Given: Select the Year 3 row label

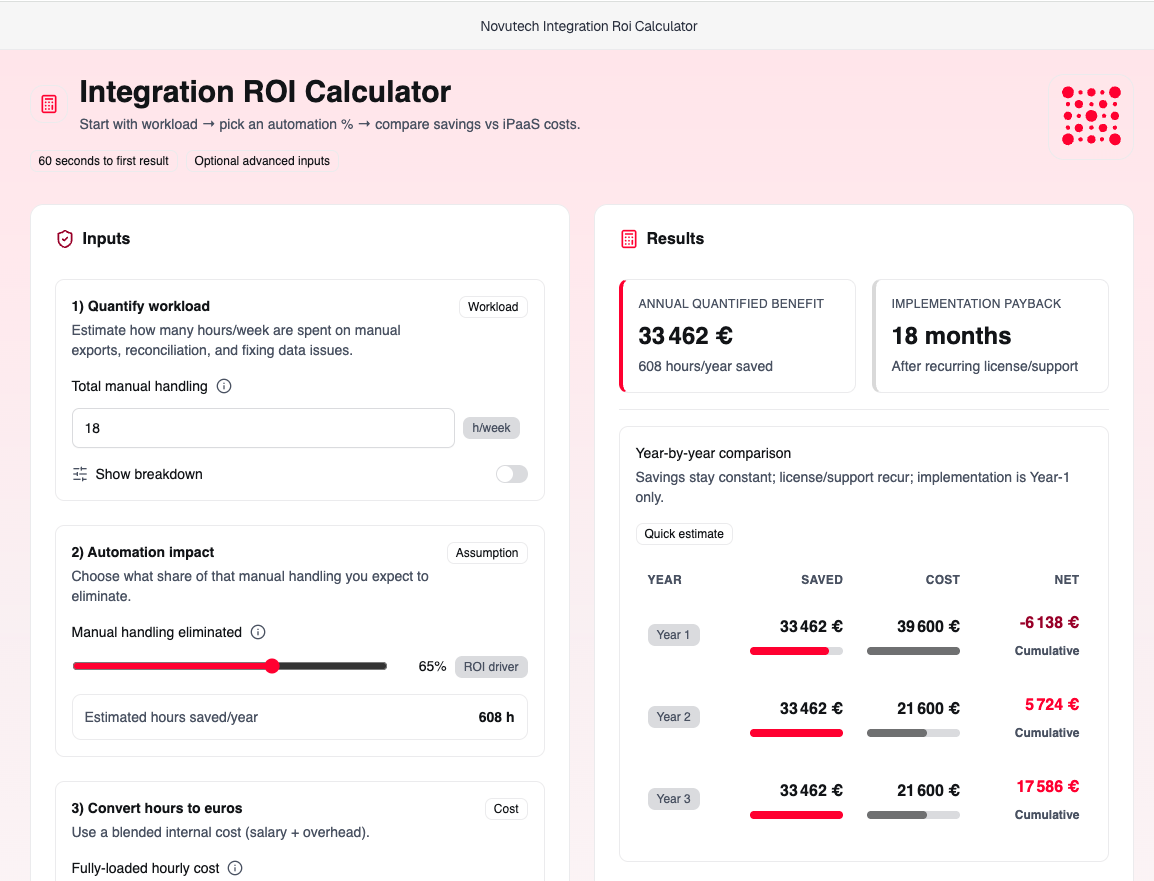Looking at the screenshot, I should click(673, 799).
